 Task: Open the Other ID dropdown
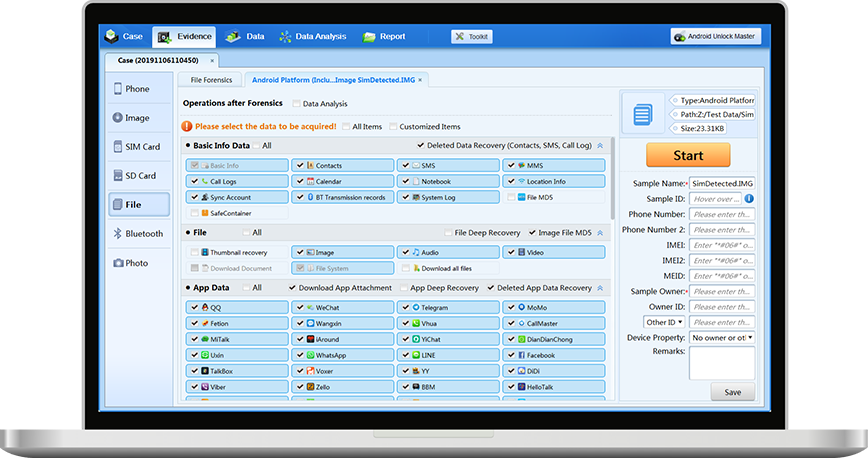pos(662,322)
